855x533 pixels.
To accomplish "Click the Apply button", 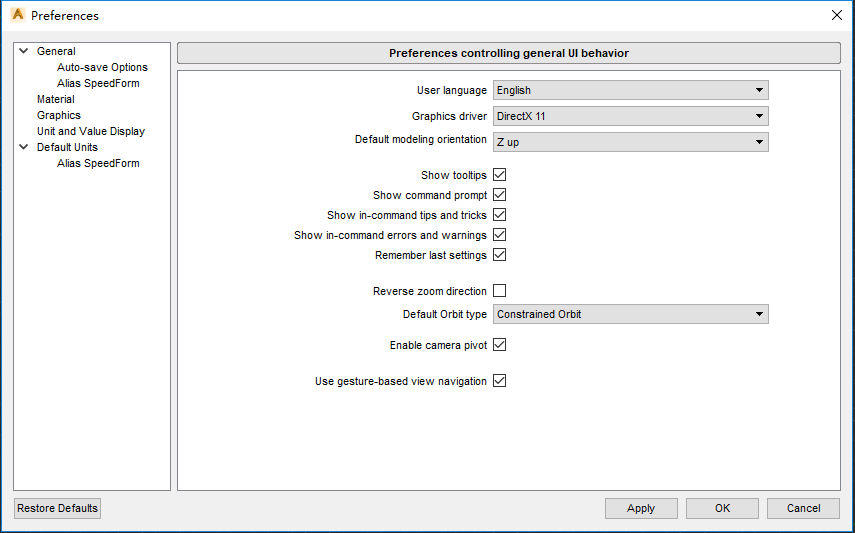I will pyautogui.click(x=641, y=508).
